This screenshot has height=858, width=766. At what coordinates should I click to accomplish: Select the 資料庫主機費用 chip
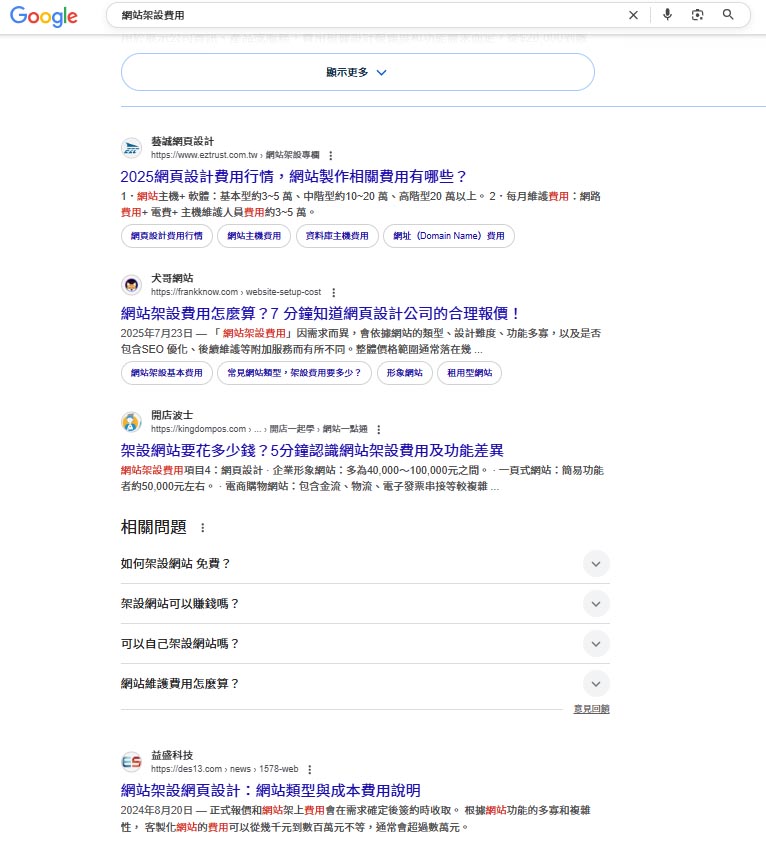click(x=337, y=236)
